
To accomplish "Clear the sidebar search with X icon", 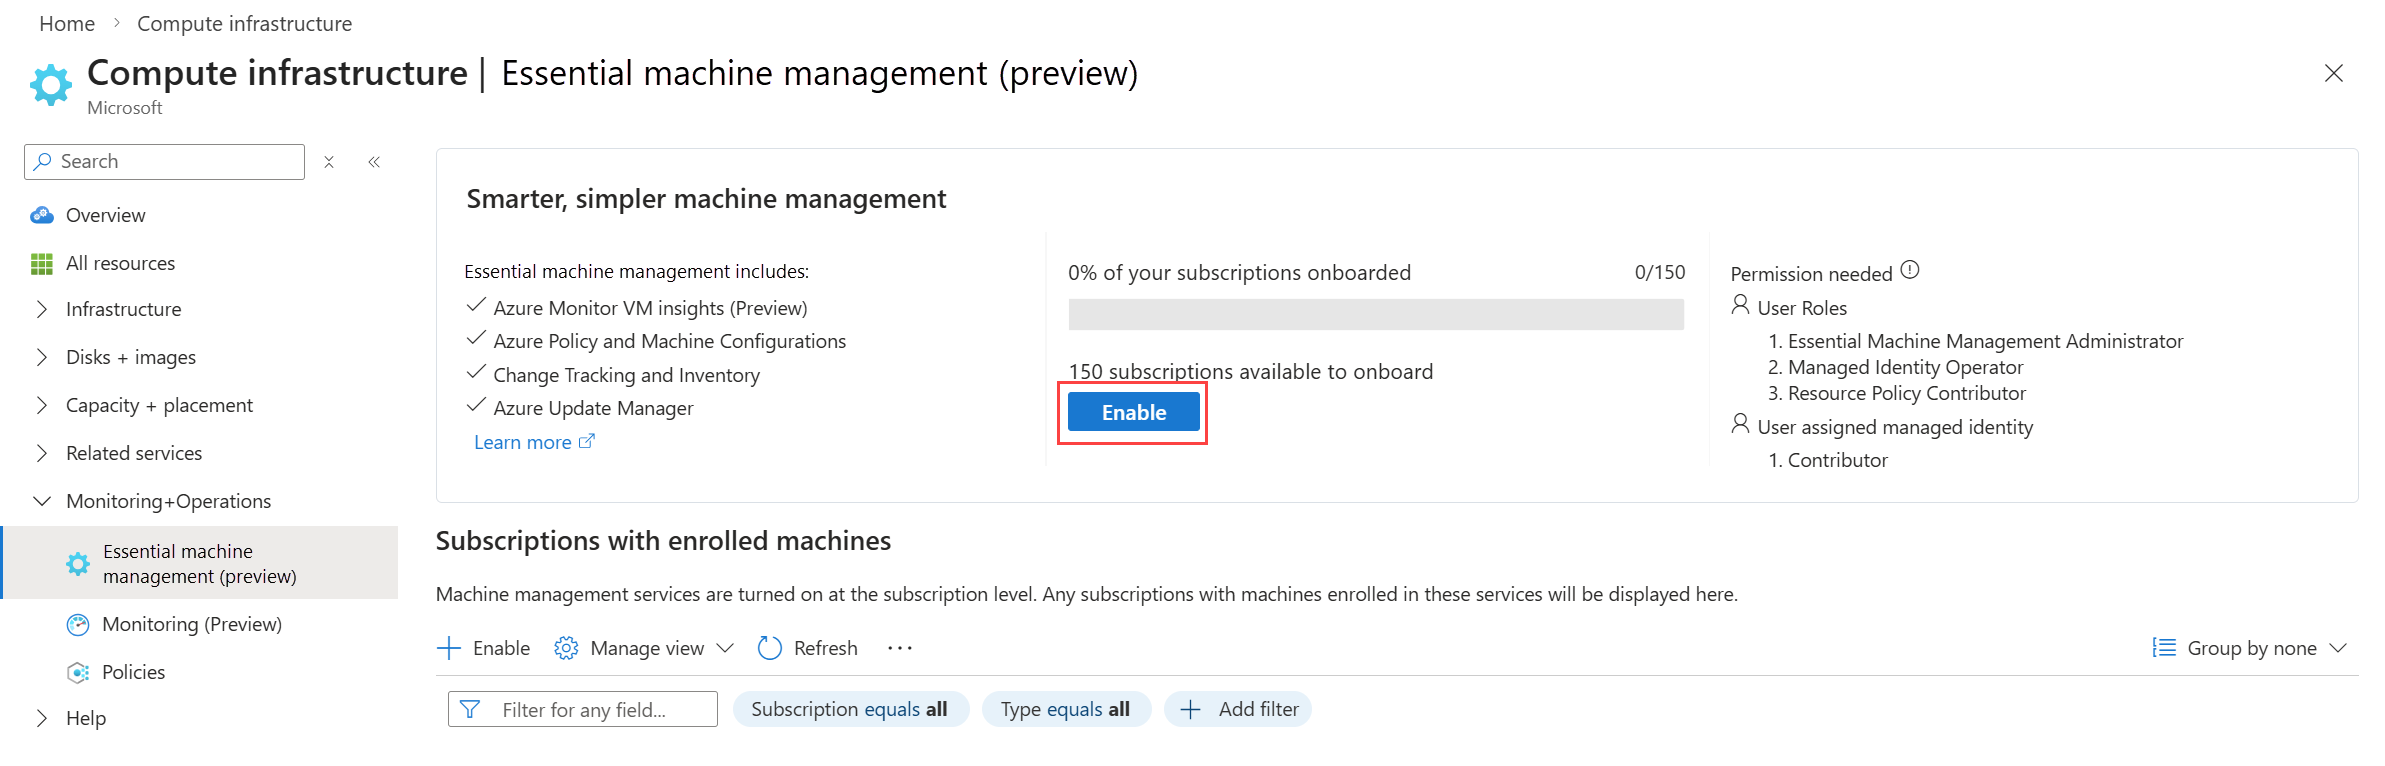I will pyautogui.click(x=329, y=162).
